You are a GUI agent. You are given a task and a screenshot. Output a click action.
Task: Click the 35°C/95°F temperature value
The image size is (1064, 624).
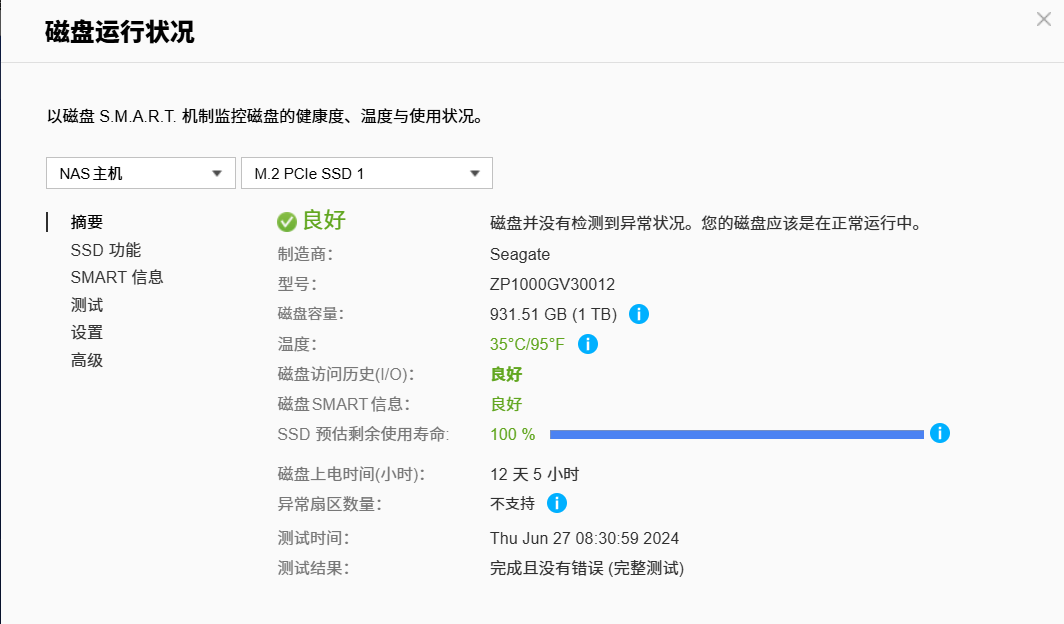525,343
